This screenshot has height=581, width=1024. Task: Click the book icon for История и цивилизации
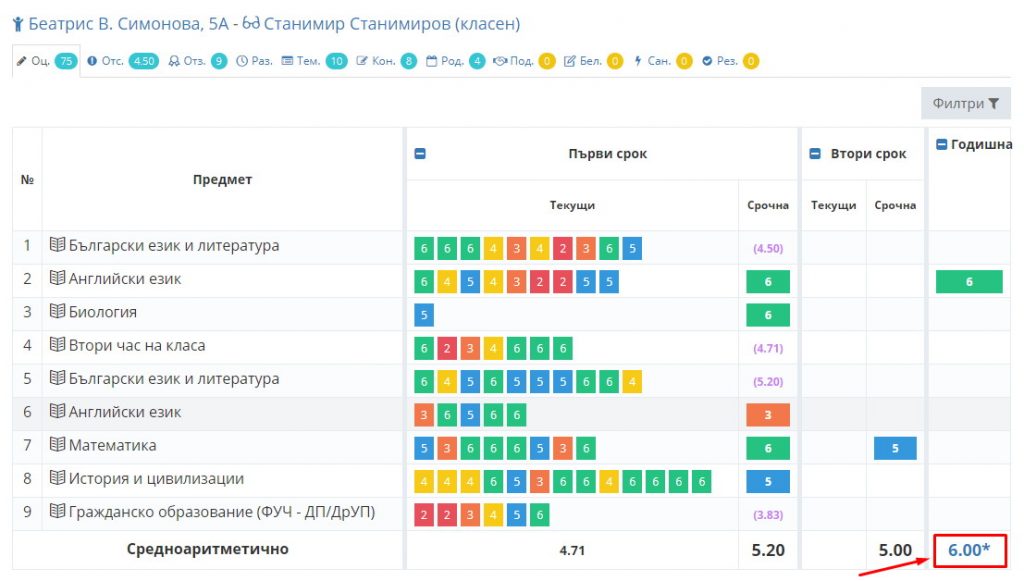tap(57, 479)
